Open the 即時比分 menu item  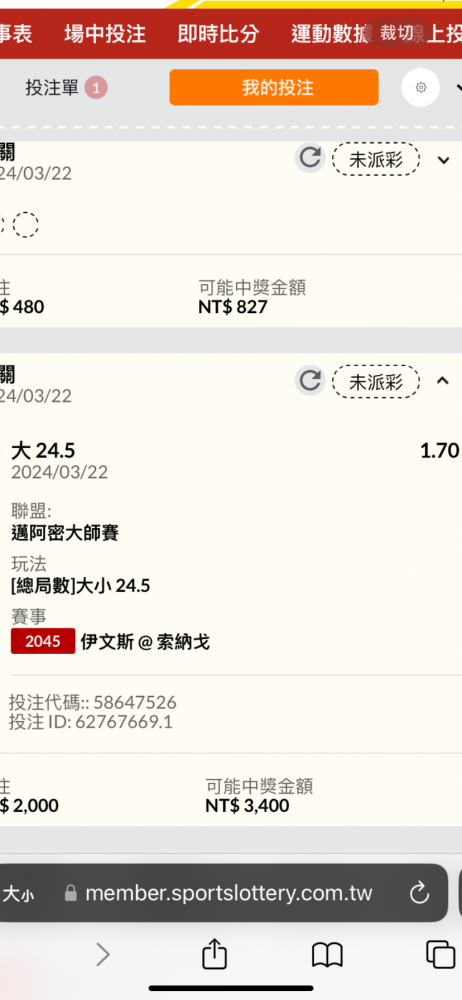(218, 34)
